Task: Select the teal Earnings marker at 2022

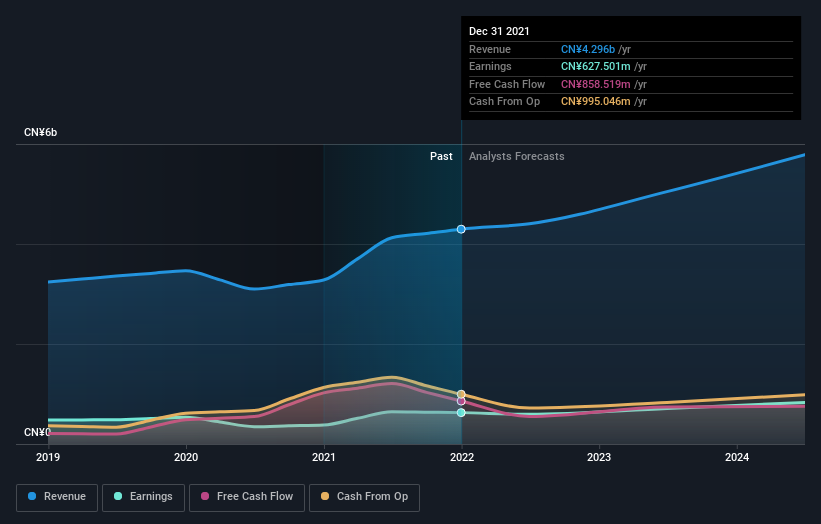Action: tap(461, 413)
